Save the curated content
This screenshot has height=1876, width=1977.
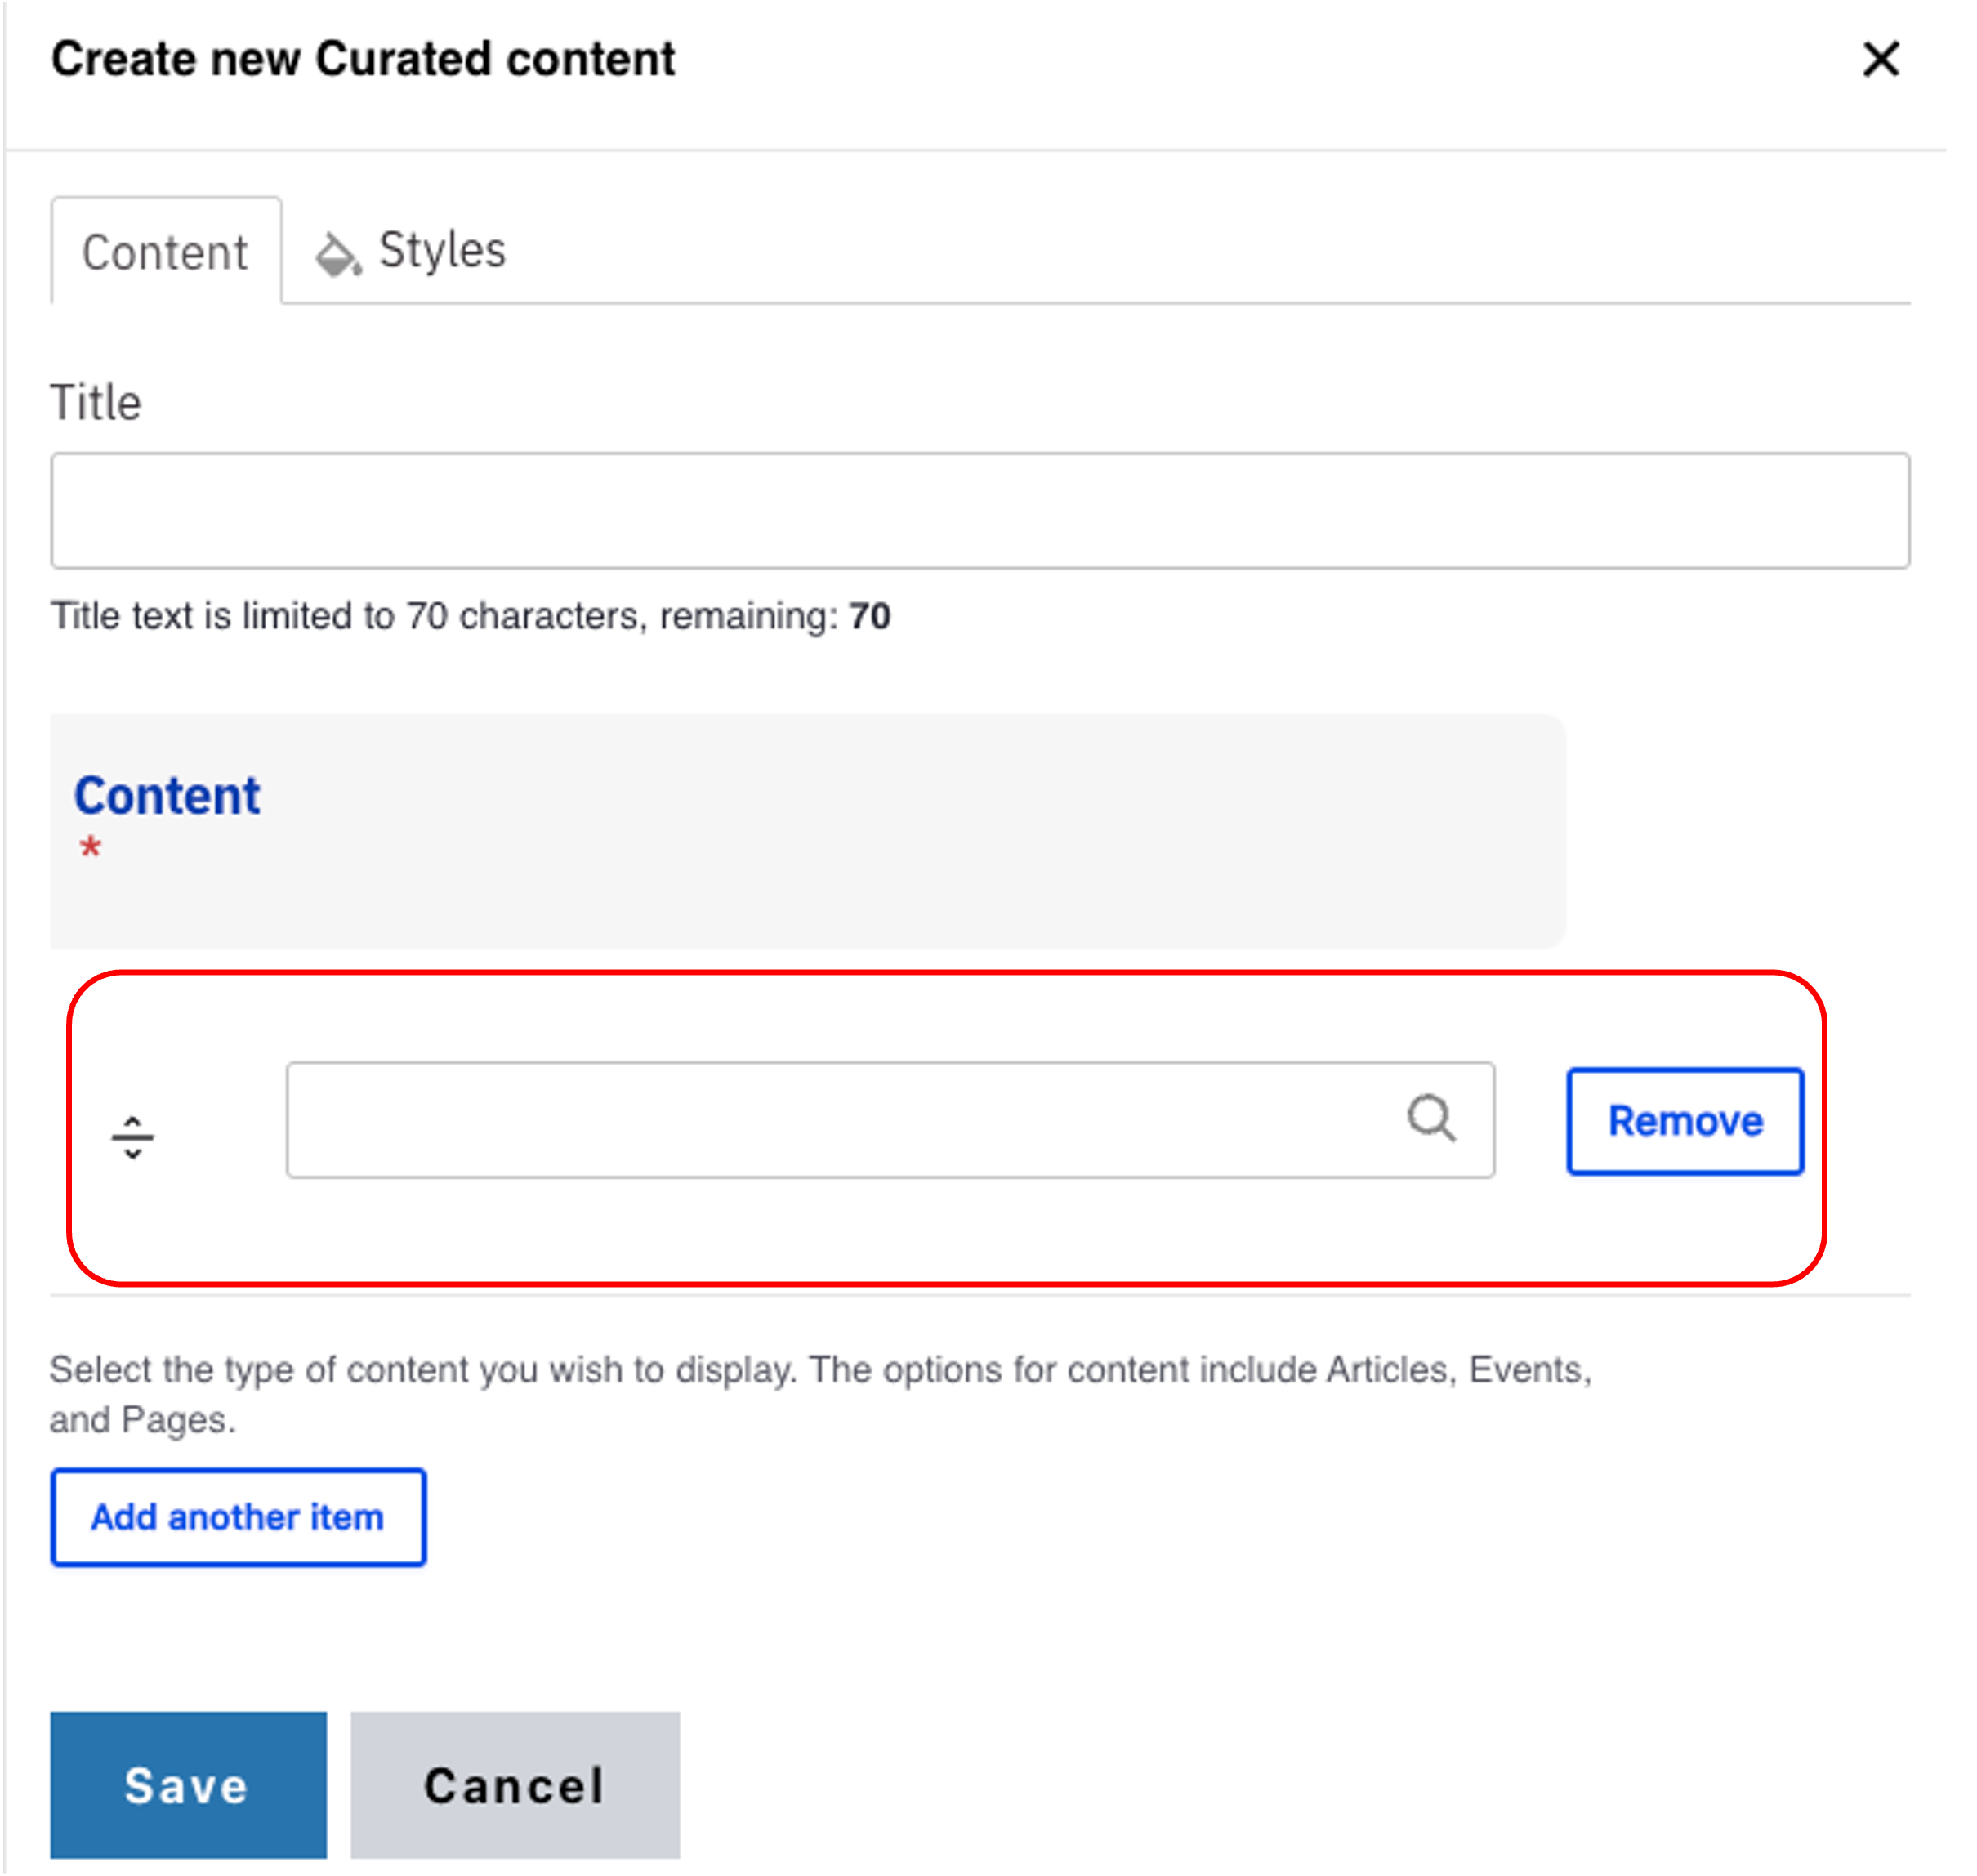(188, 1785)
